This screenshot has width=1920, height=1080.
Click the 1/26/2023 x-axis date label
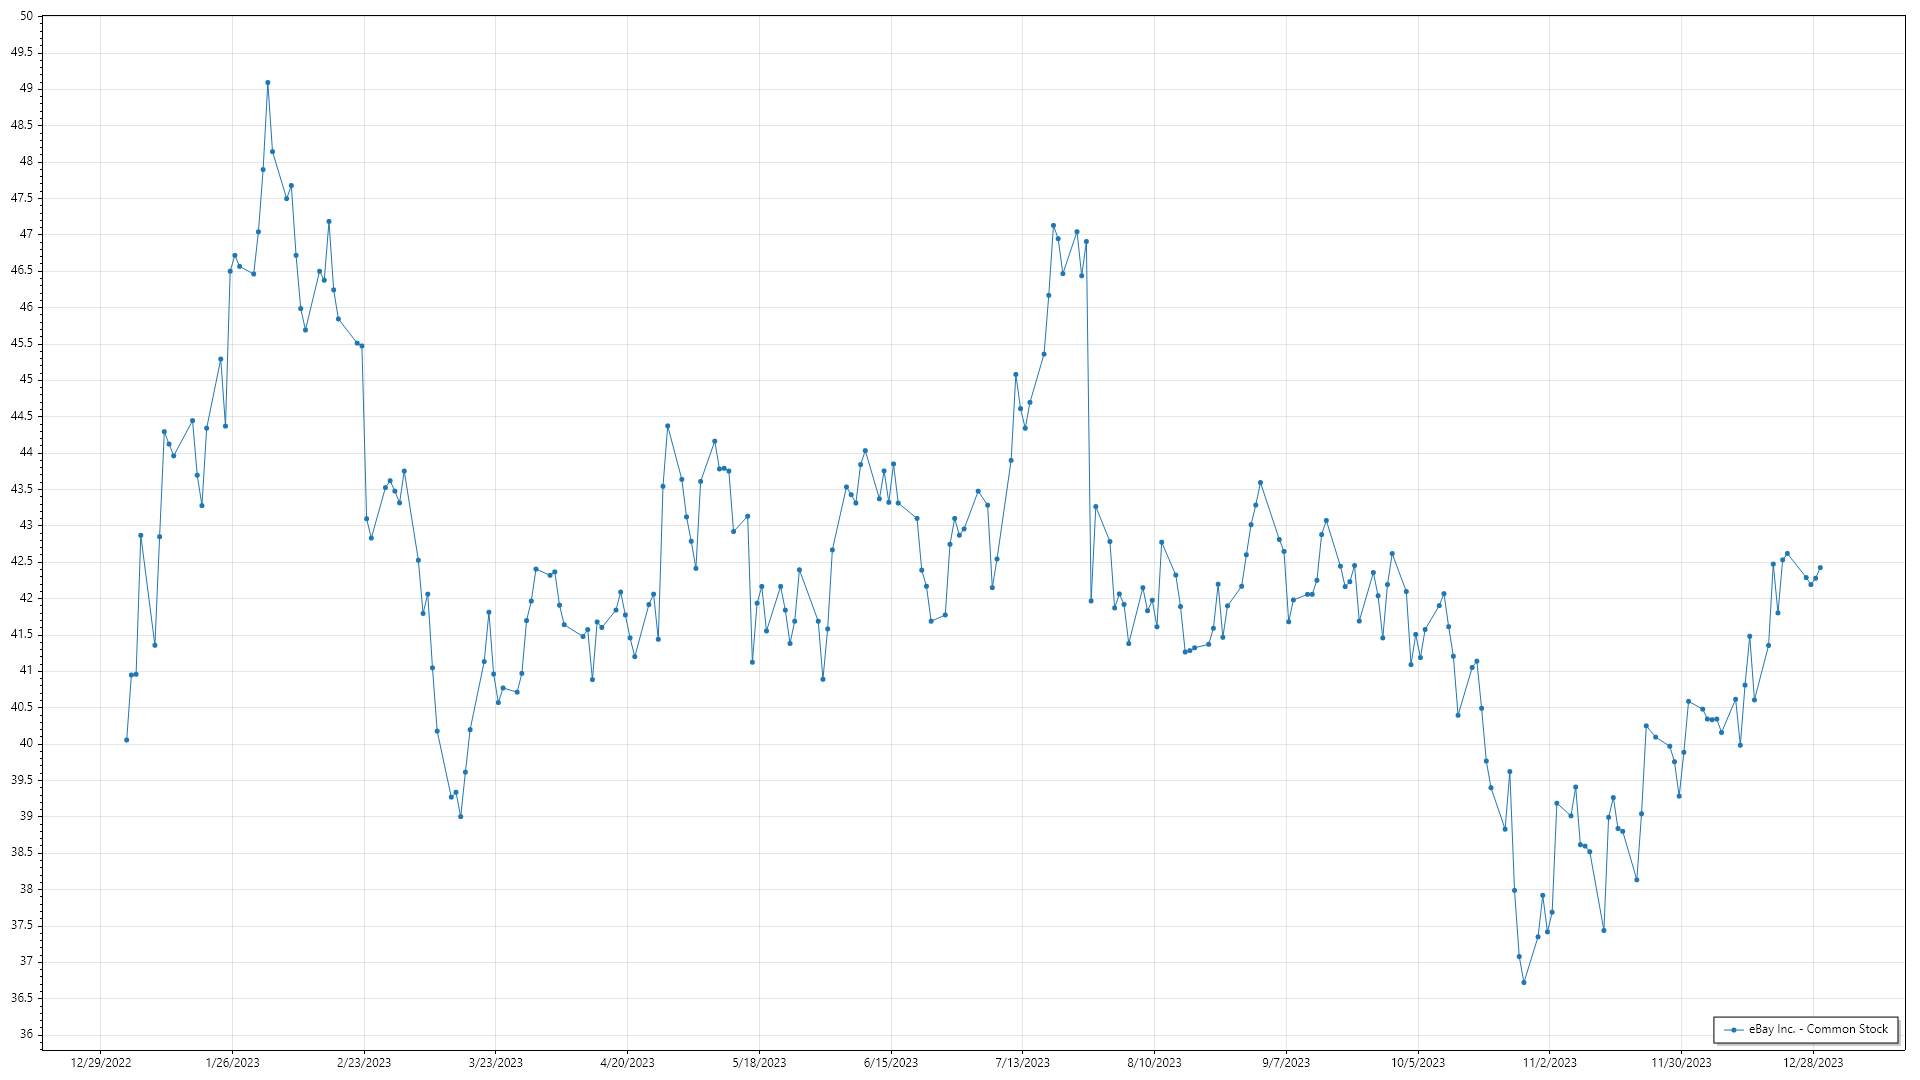232,1063
